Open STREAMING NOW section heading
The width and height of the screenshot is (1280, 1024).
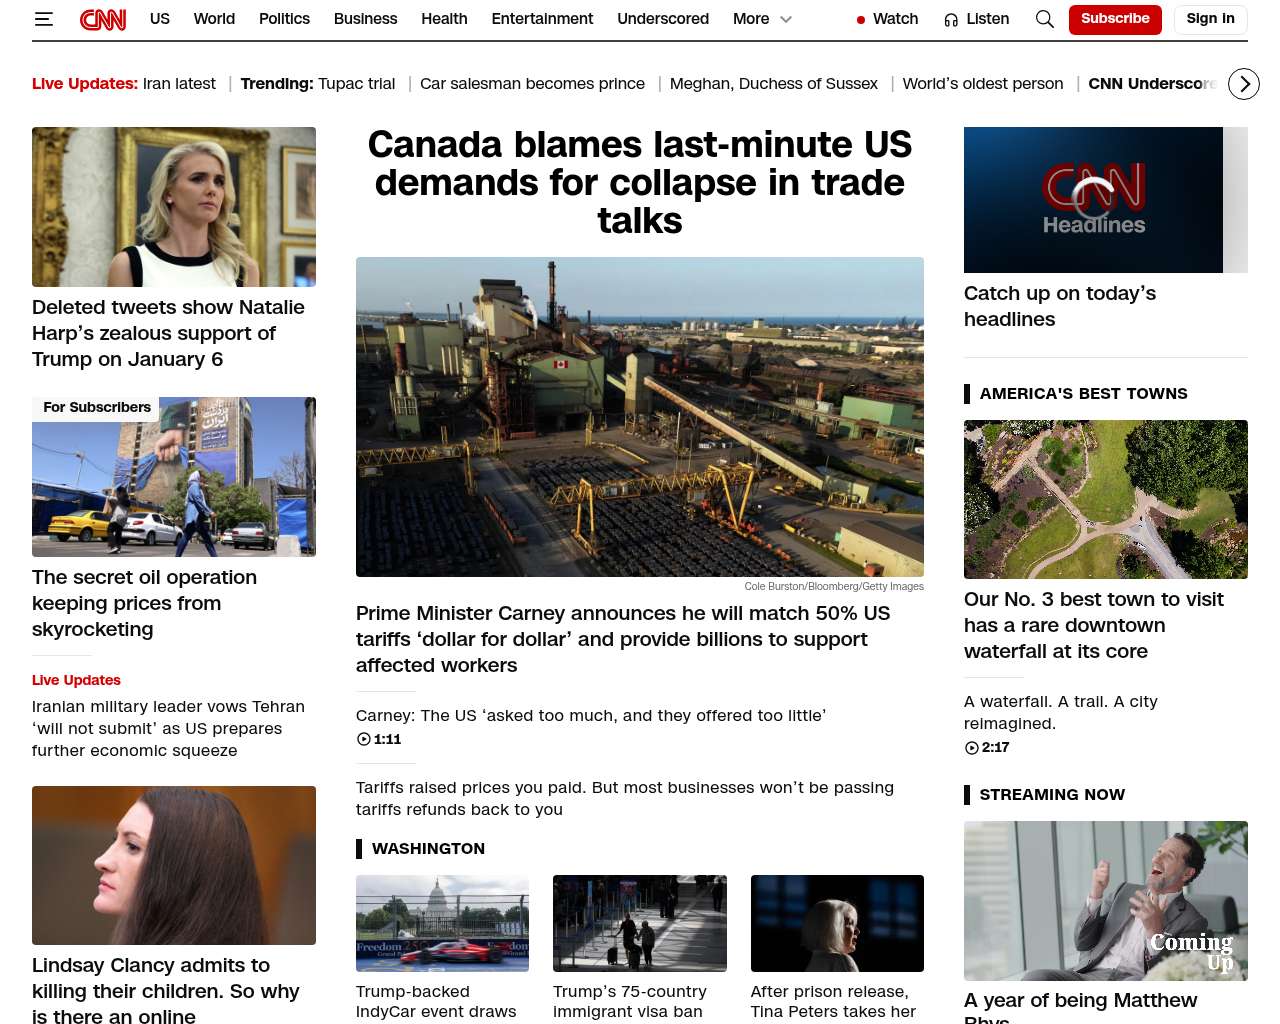(1052, 795)
